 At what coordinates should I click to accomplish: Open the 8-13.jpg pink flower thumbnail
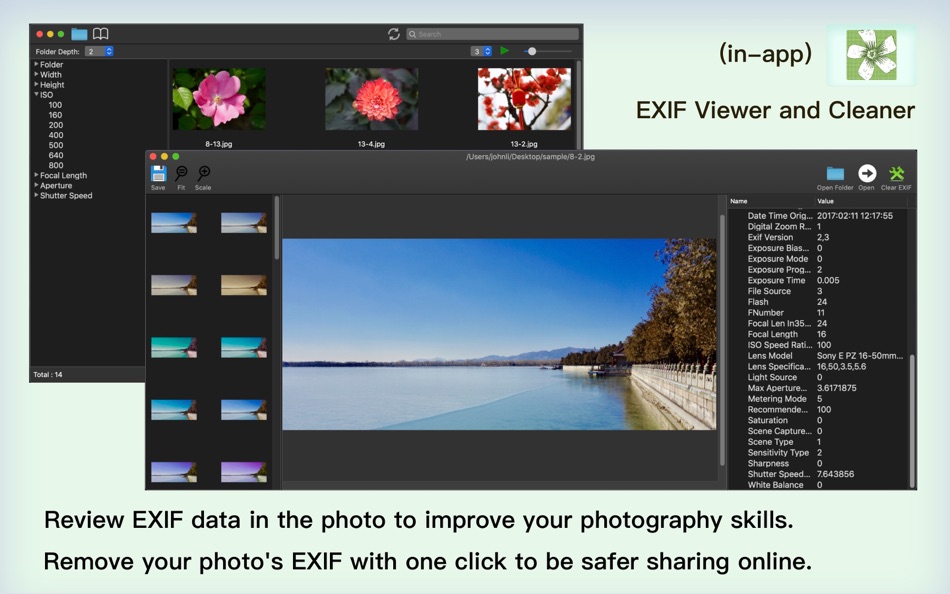point(219,99)
